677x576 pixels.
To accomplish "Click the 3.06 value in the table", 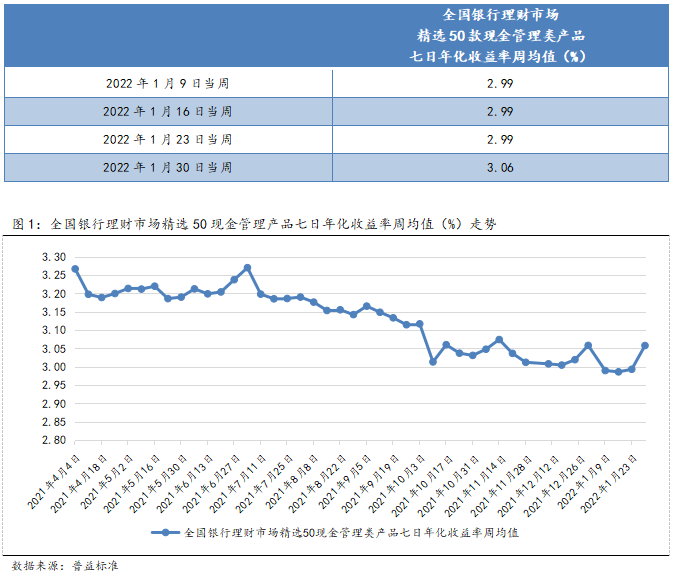I will 500,167.
